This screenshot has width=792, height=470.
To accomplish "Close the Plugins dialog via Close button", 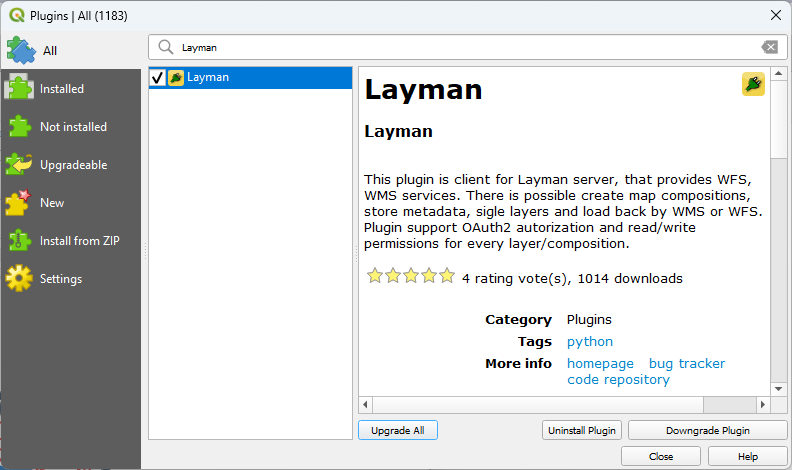I will click(661, 456).
